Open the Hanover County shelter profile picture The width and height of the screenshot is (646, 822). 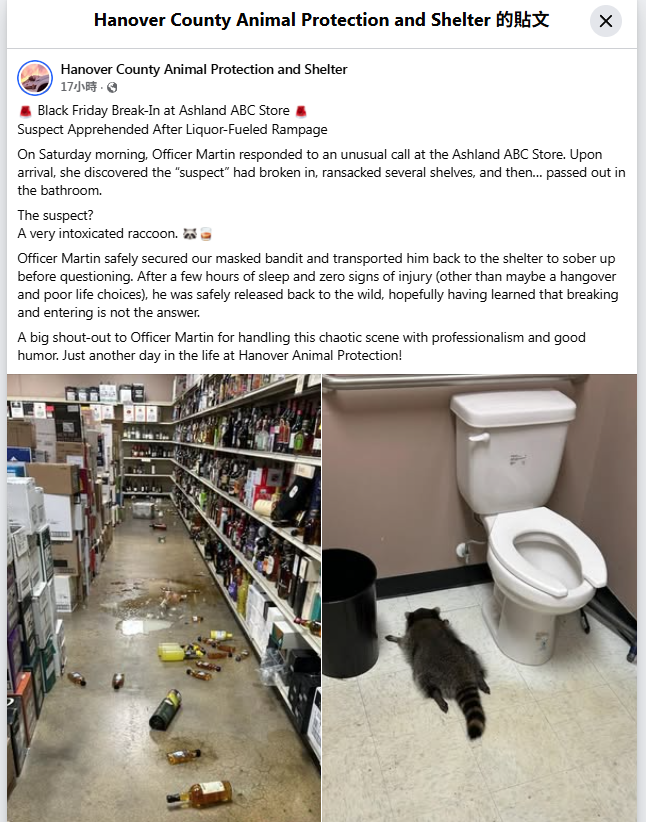[35, 78]
